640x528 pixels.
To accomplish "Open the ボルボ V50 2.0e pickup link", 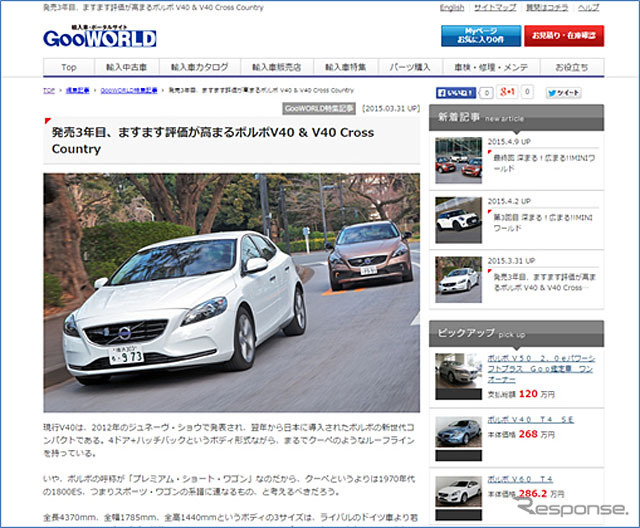I will 541,369.
